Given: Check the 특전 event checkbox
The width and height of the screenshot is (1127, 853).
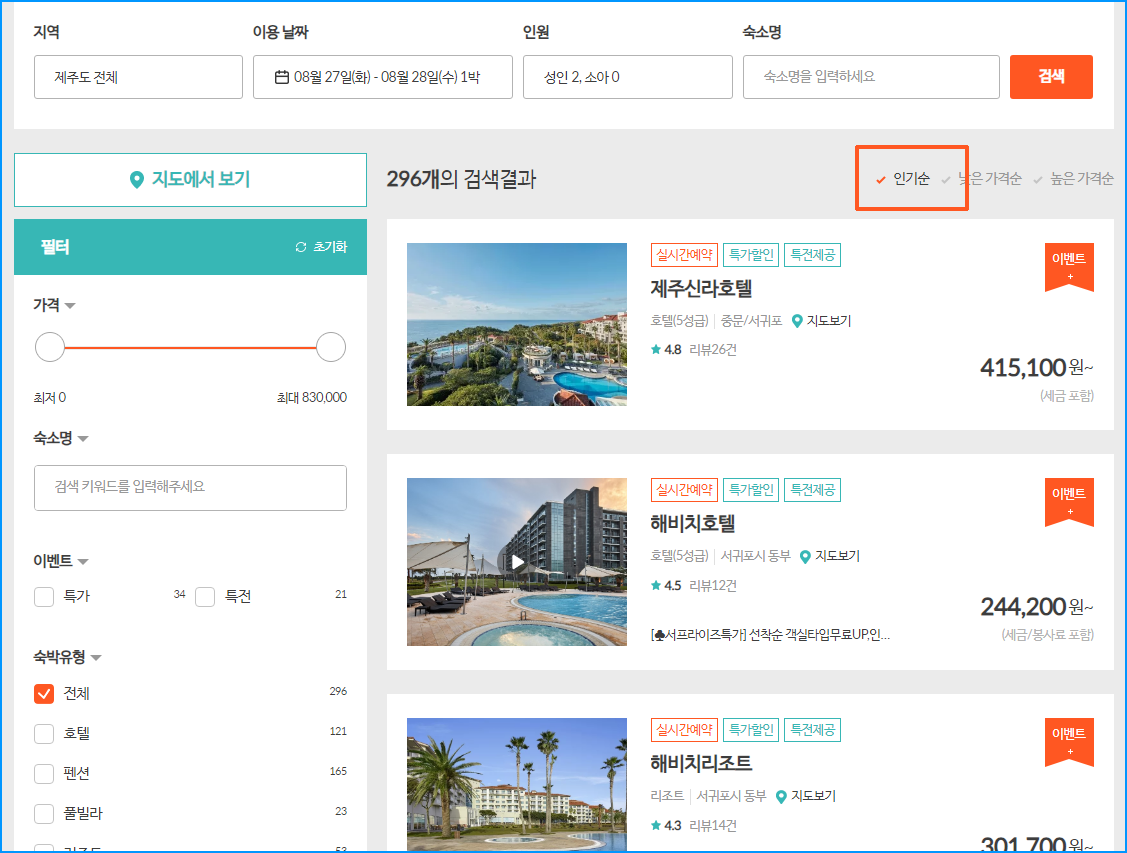Looking at the screenshot, I should (205, 596).
